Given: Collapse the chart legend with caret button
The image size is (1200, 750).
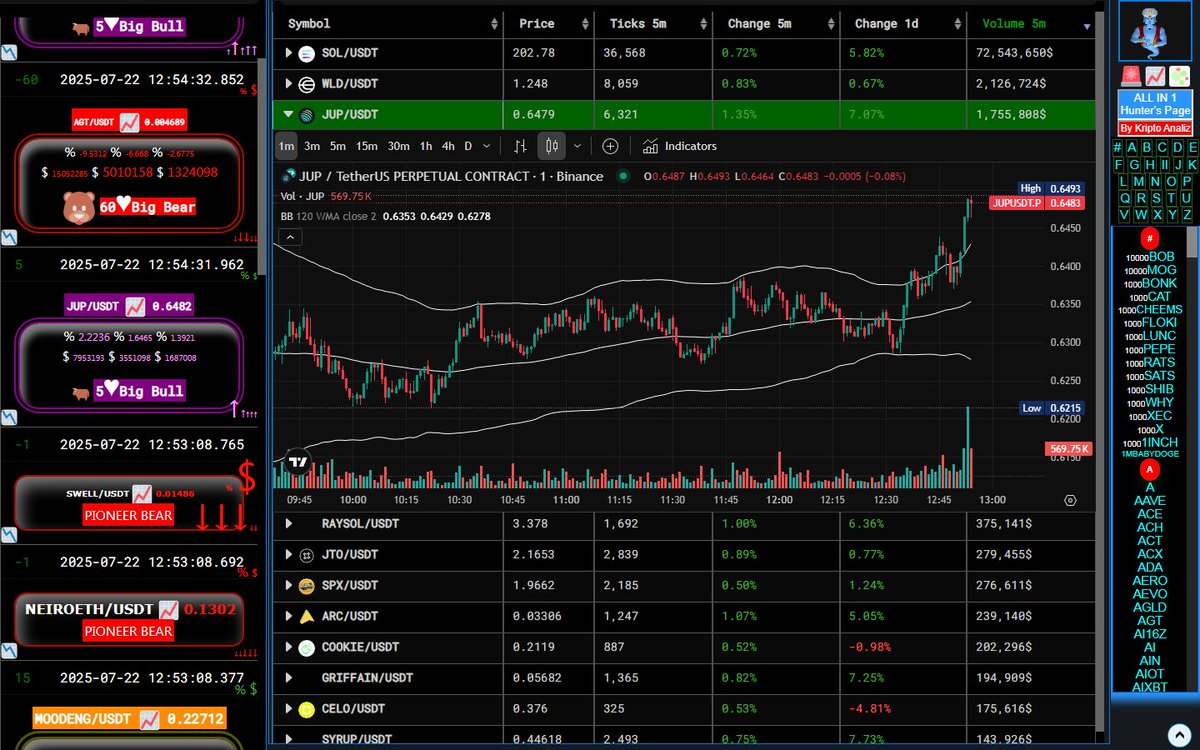Looking at the screenshot, I should tap(290, 237).
